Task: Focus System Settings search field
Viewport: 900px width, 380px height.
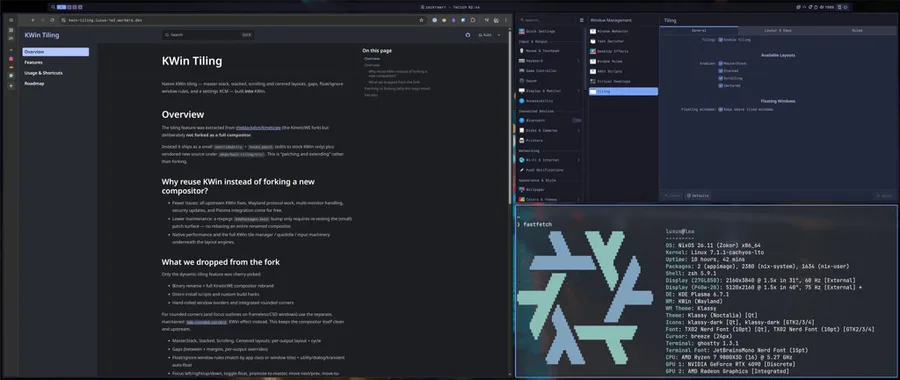Action: click(x=547, y=20)
